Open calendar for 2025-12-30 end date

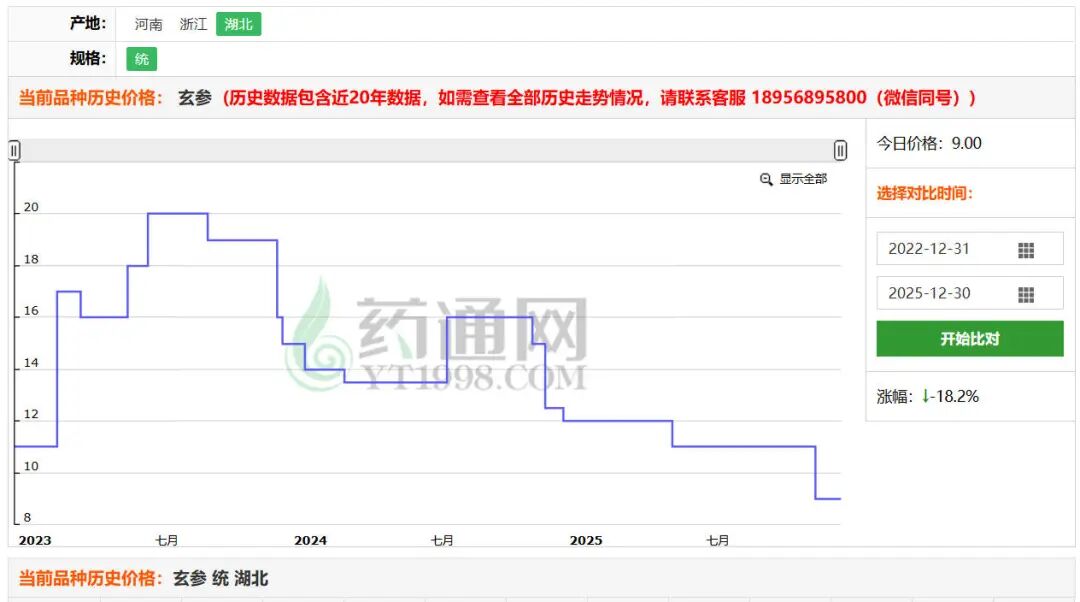(x=1026, y=295)
